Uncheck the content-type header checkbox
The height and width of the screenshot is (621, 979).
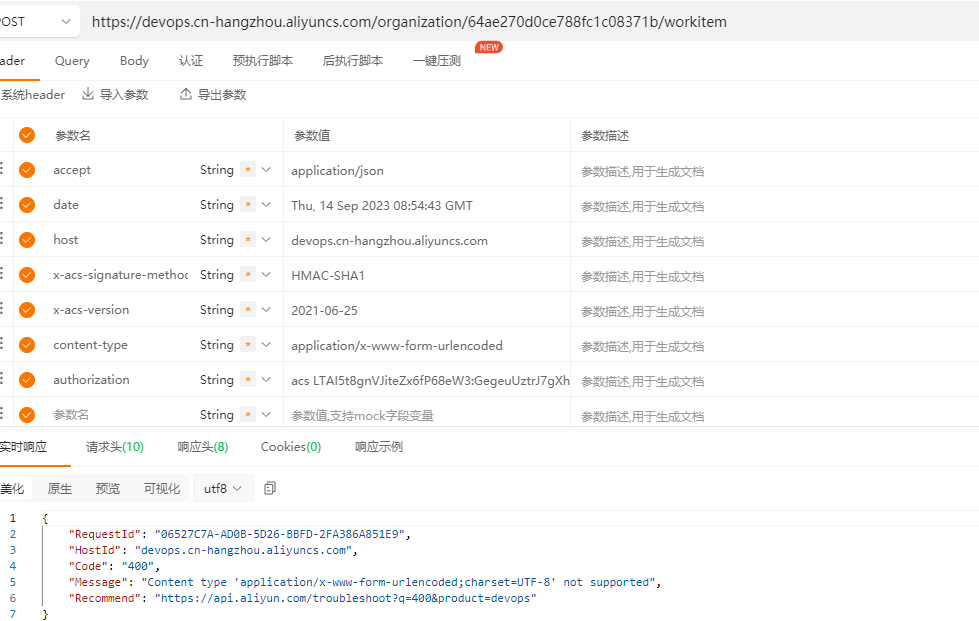pos(27,345)
